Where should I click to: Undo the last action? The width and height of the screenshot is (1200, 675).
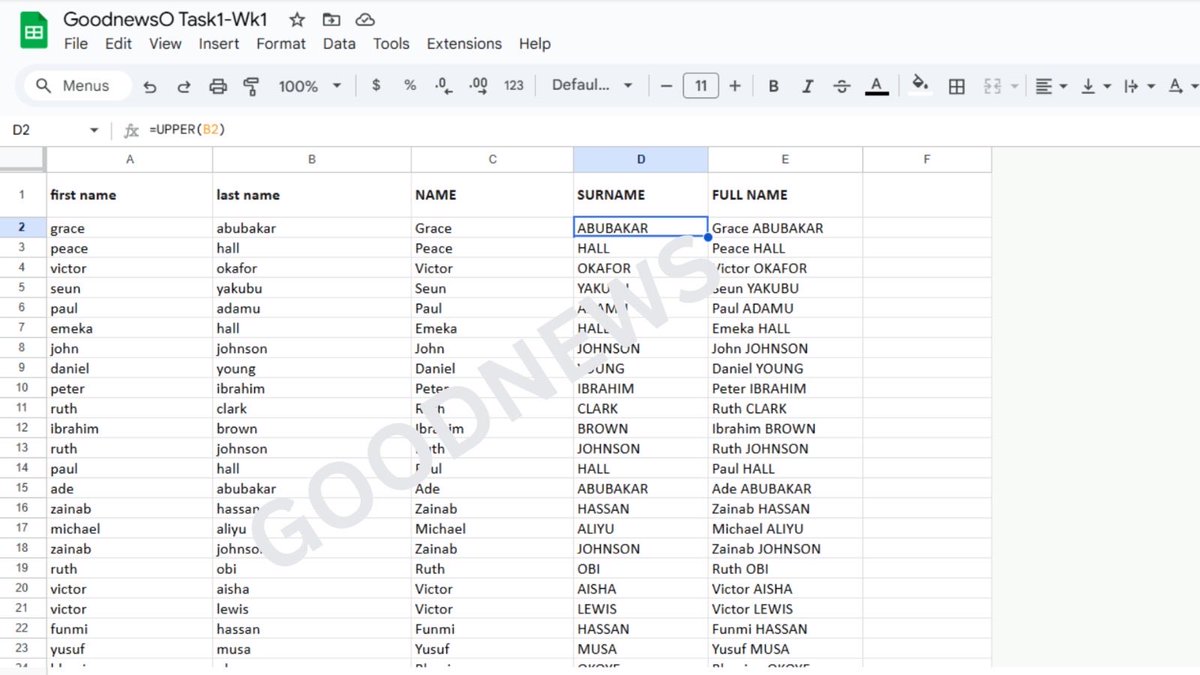pos(150,86)
